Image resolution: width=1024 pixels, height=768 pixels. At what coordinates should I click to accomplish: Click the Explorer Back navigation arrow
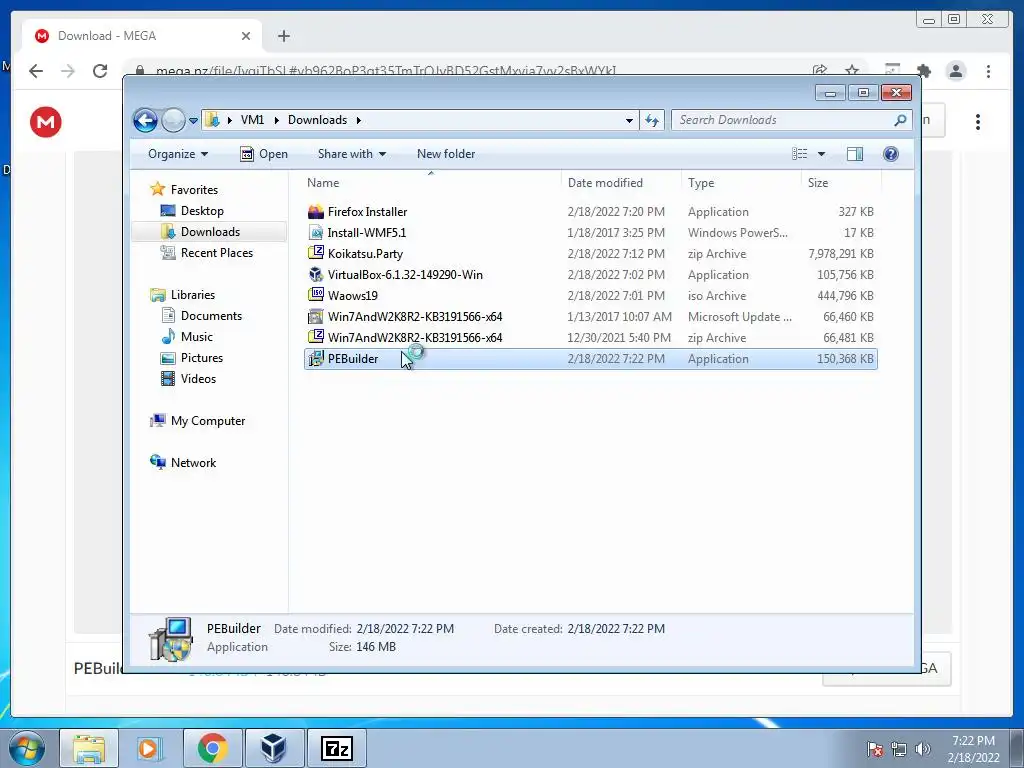point(145,120)
